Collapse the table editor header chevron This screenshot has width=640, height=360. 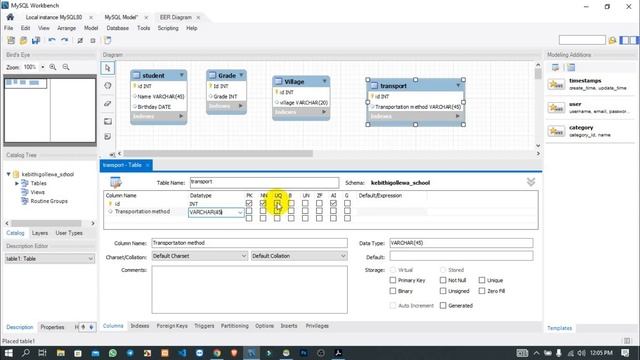click(x=531, y=182)
